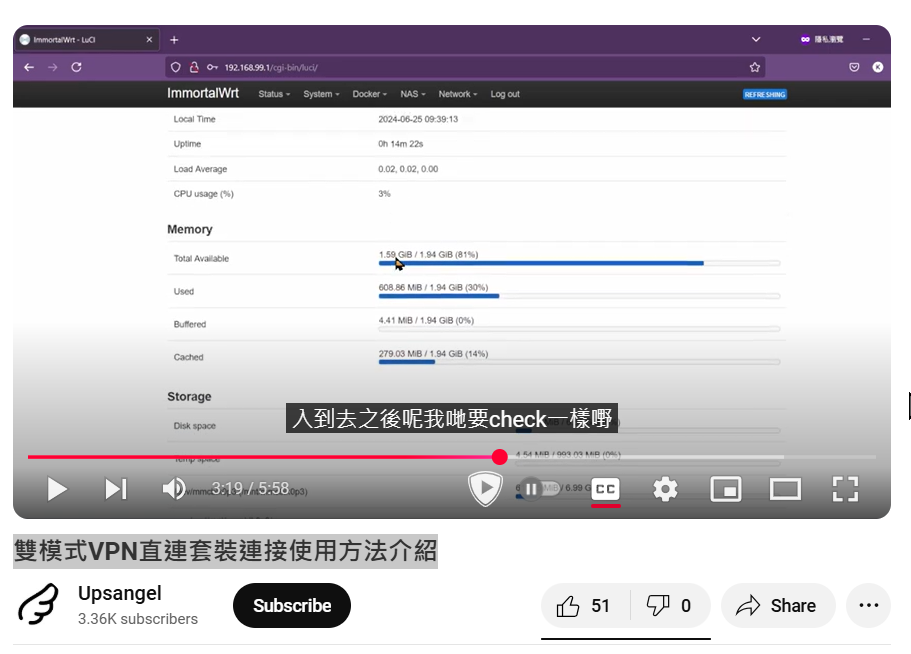The image size is (911, 654).
Task: Expand the Network menu in ImmortalWrt
Action: coord(458,94)
